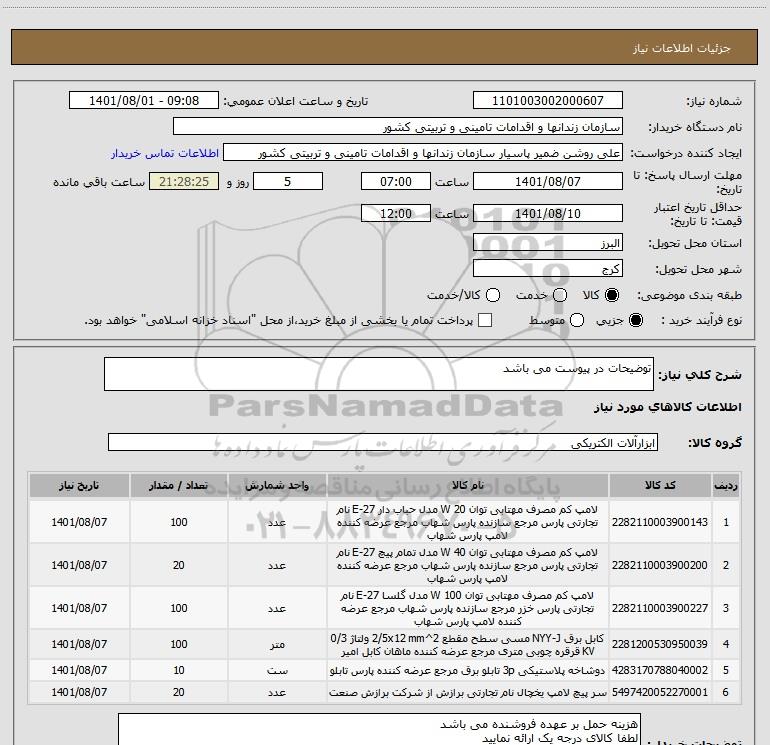
Task: Toggle the اسناد خزانه اسلامی payment checkbox
Action: 485,320
